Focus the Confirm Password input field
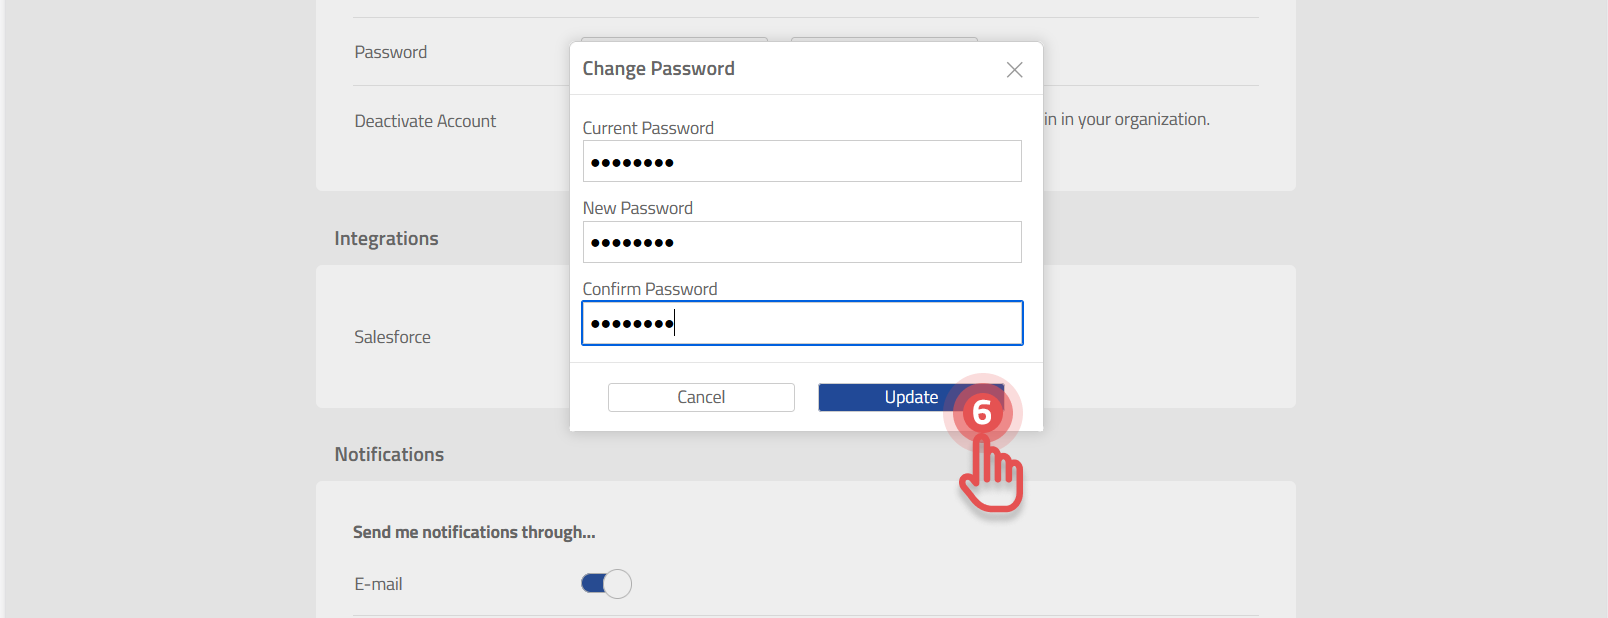 802,322
